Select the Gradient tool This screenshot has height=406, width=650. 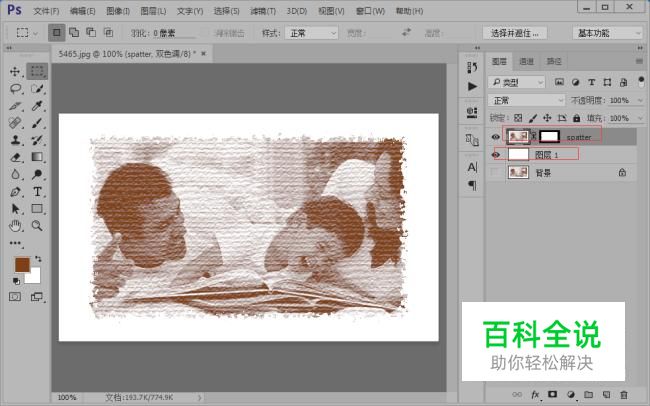[37, 157]
